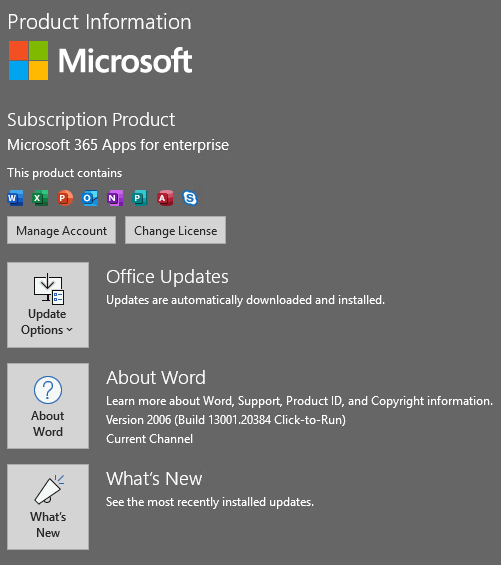Click the Microsoft four-color logo
501x565 pixels.
pos(28,60)
